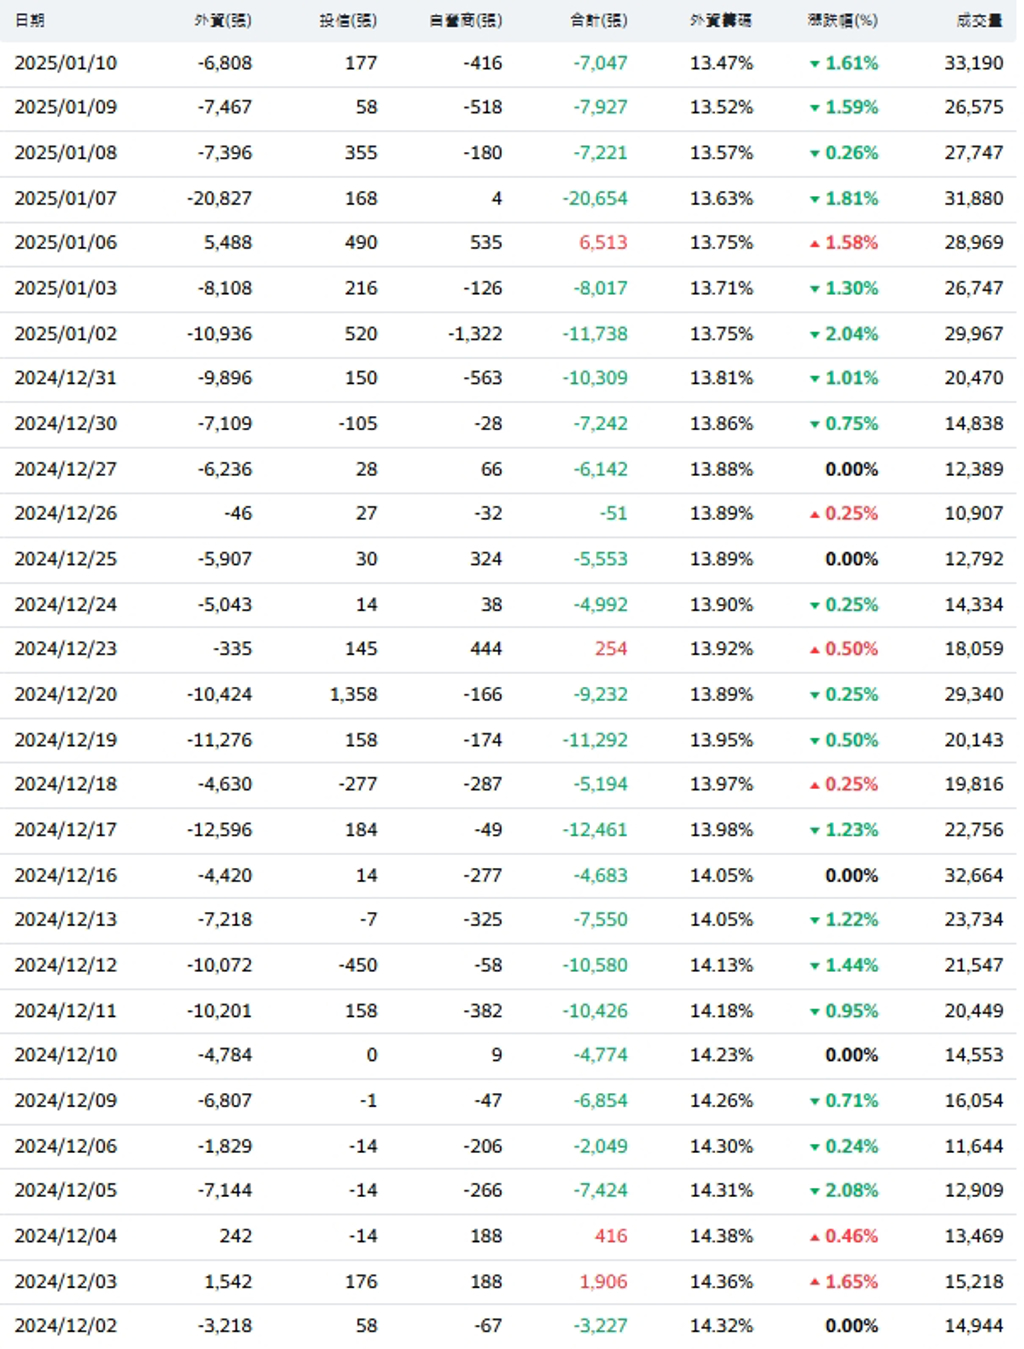
Task: Select the 2024/12/02 row date
Action: tap(66, 1326)
